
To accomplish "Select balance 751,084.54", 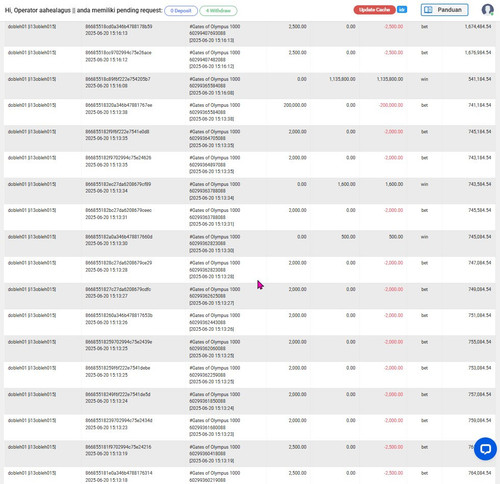I will point(480,315).
